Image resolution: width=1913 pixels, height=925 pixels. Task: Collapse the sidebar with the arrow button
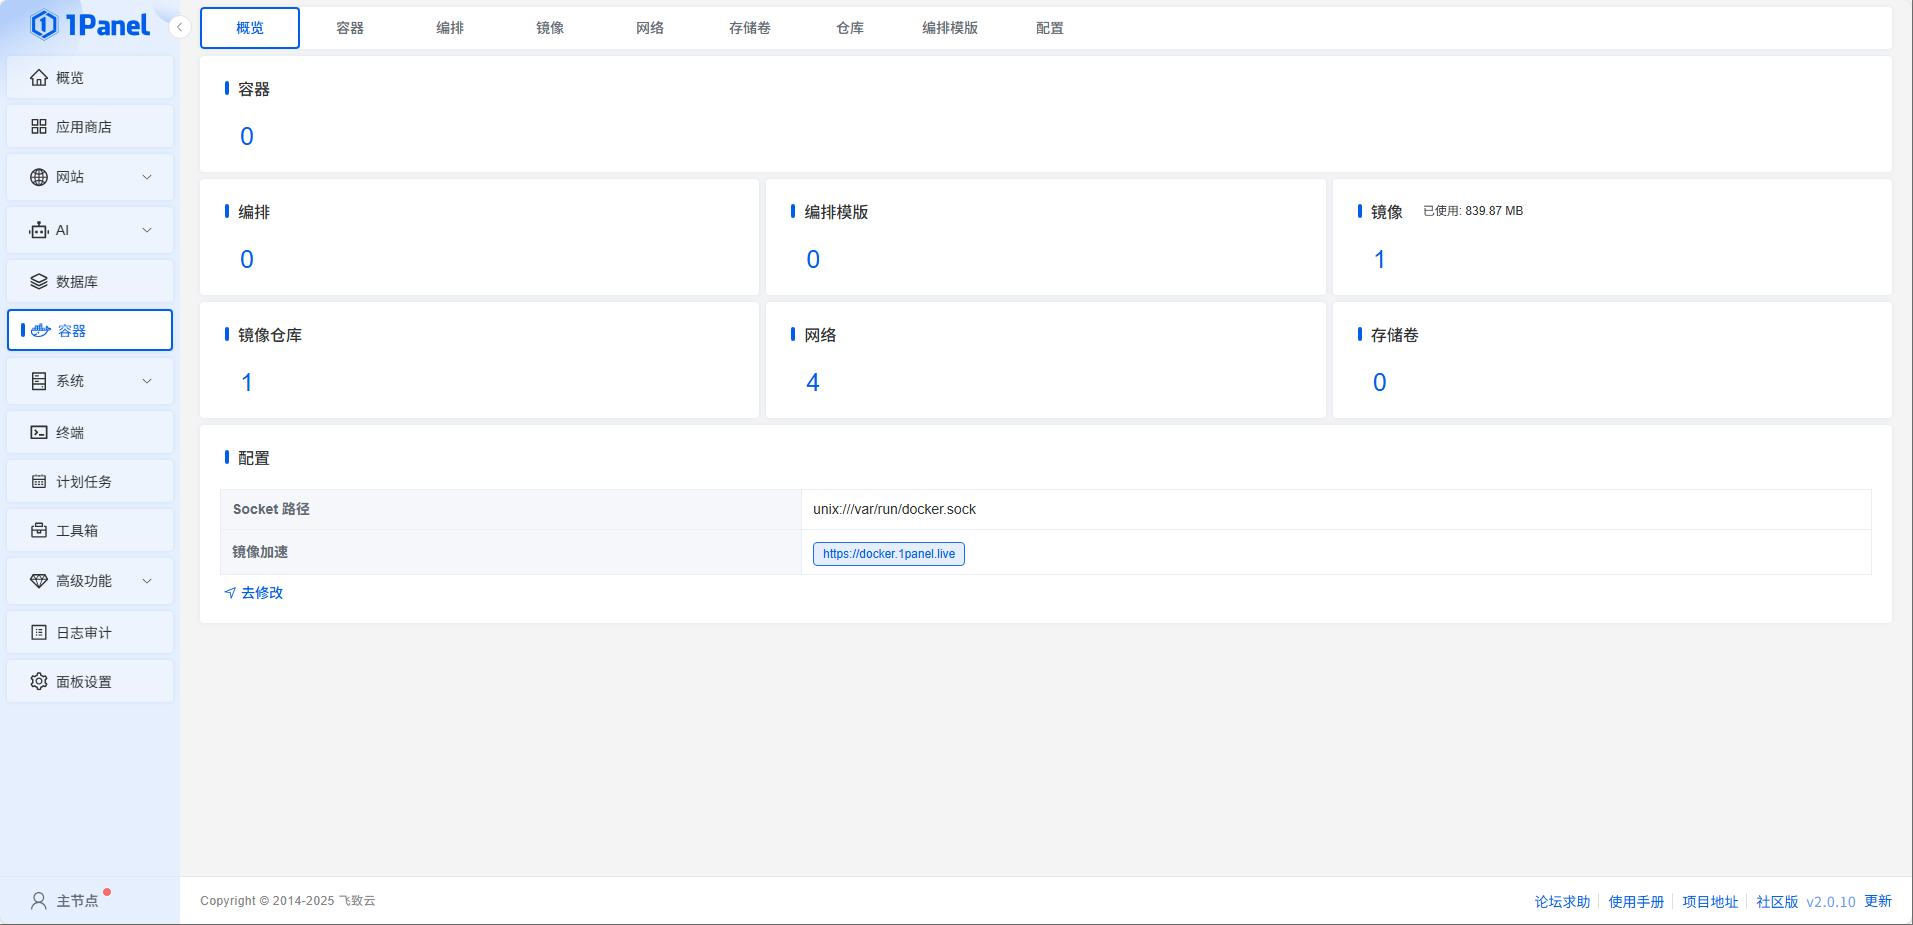[179, 27]
